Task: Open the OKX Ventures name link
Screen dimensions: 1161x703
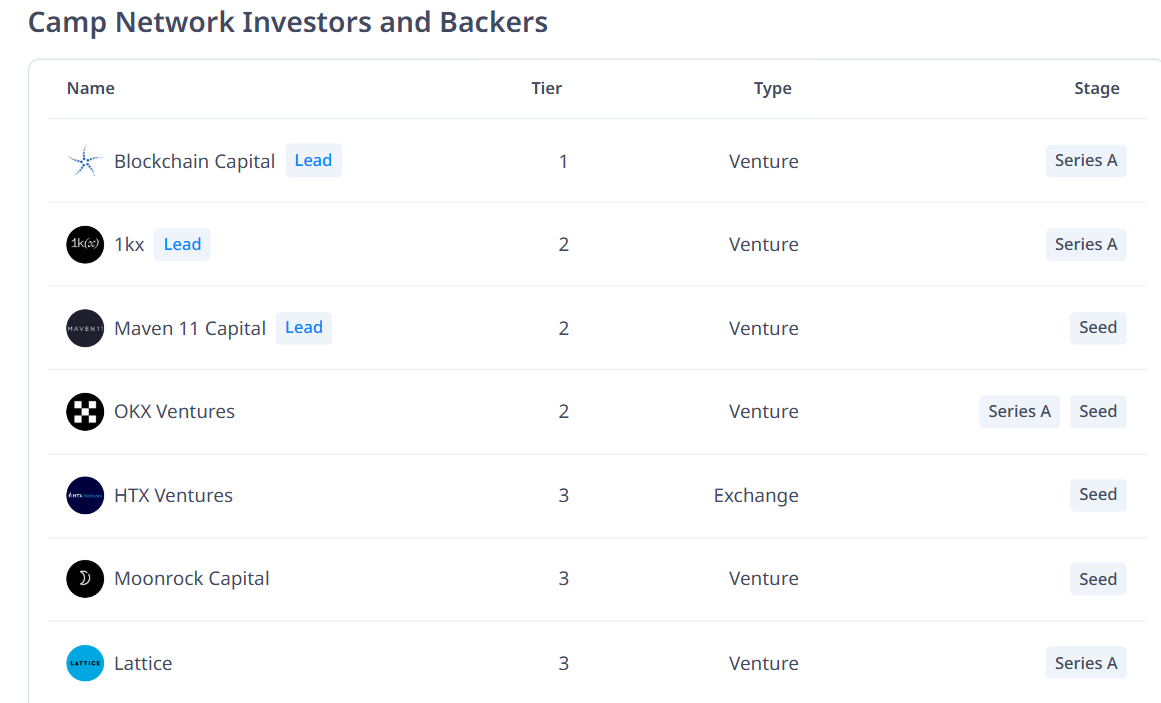Action: [174, 411]
